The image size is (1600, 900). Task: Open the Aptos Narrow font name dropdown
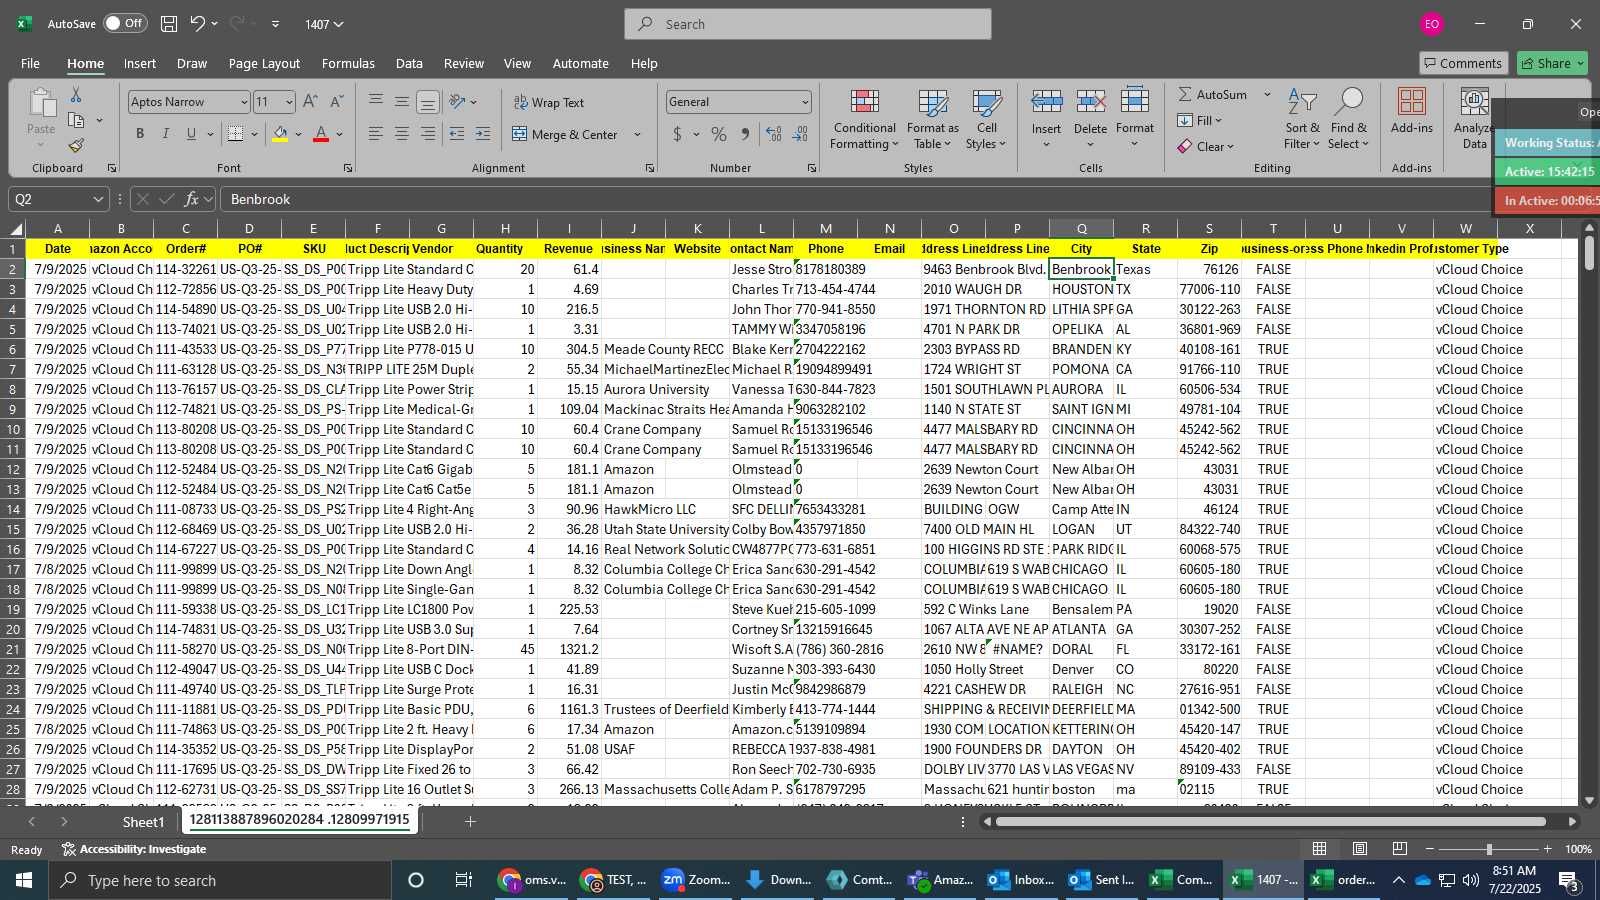tap(243, 102)
